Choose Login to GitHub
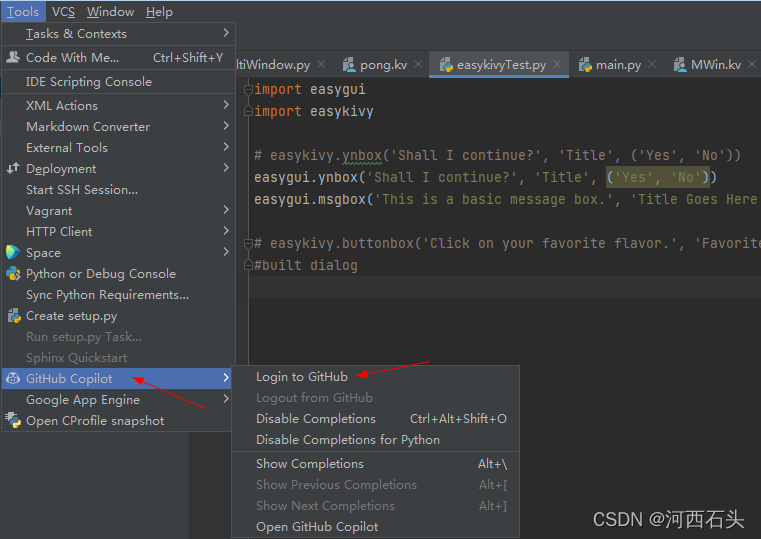 click(x=375, y=377)
